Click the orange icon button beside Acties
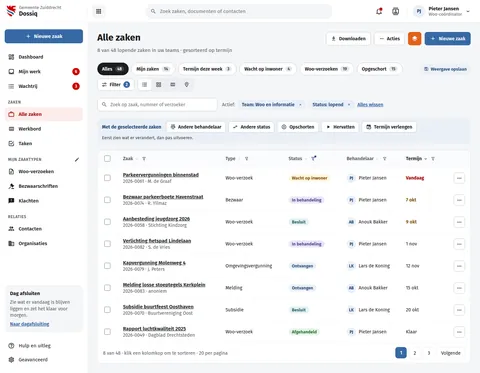The width and height of the screenshot is (480, 373). pos(414,39)
